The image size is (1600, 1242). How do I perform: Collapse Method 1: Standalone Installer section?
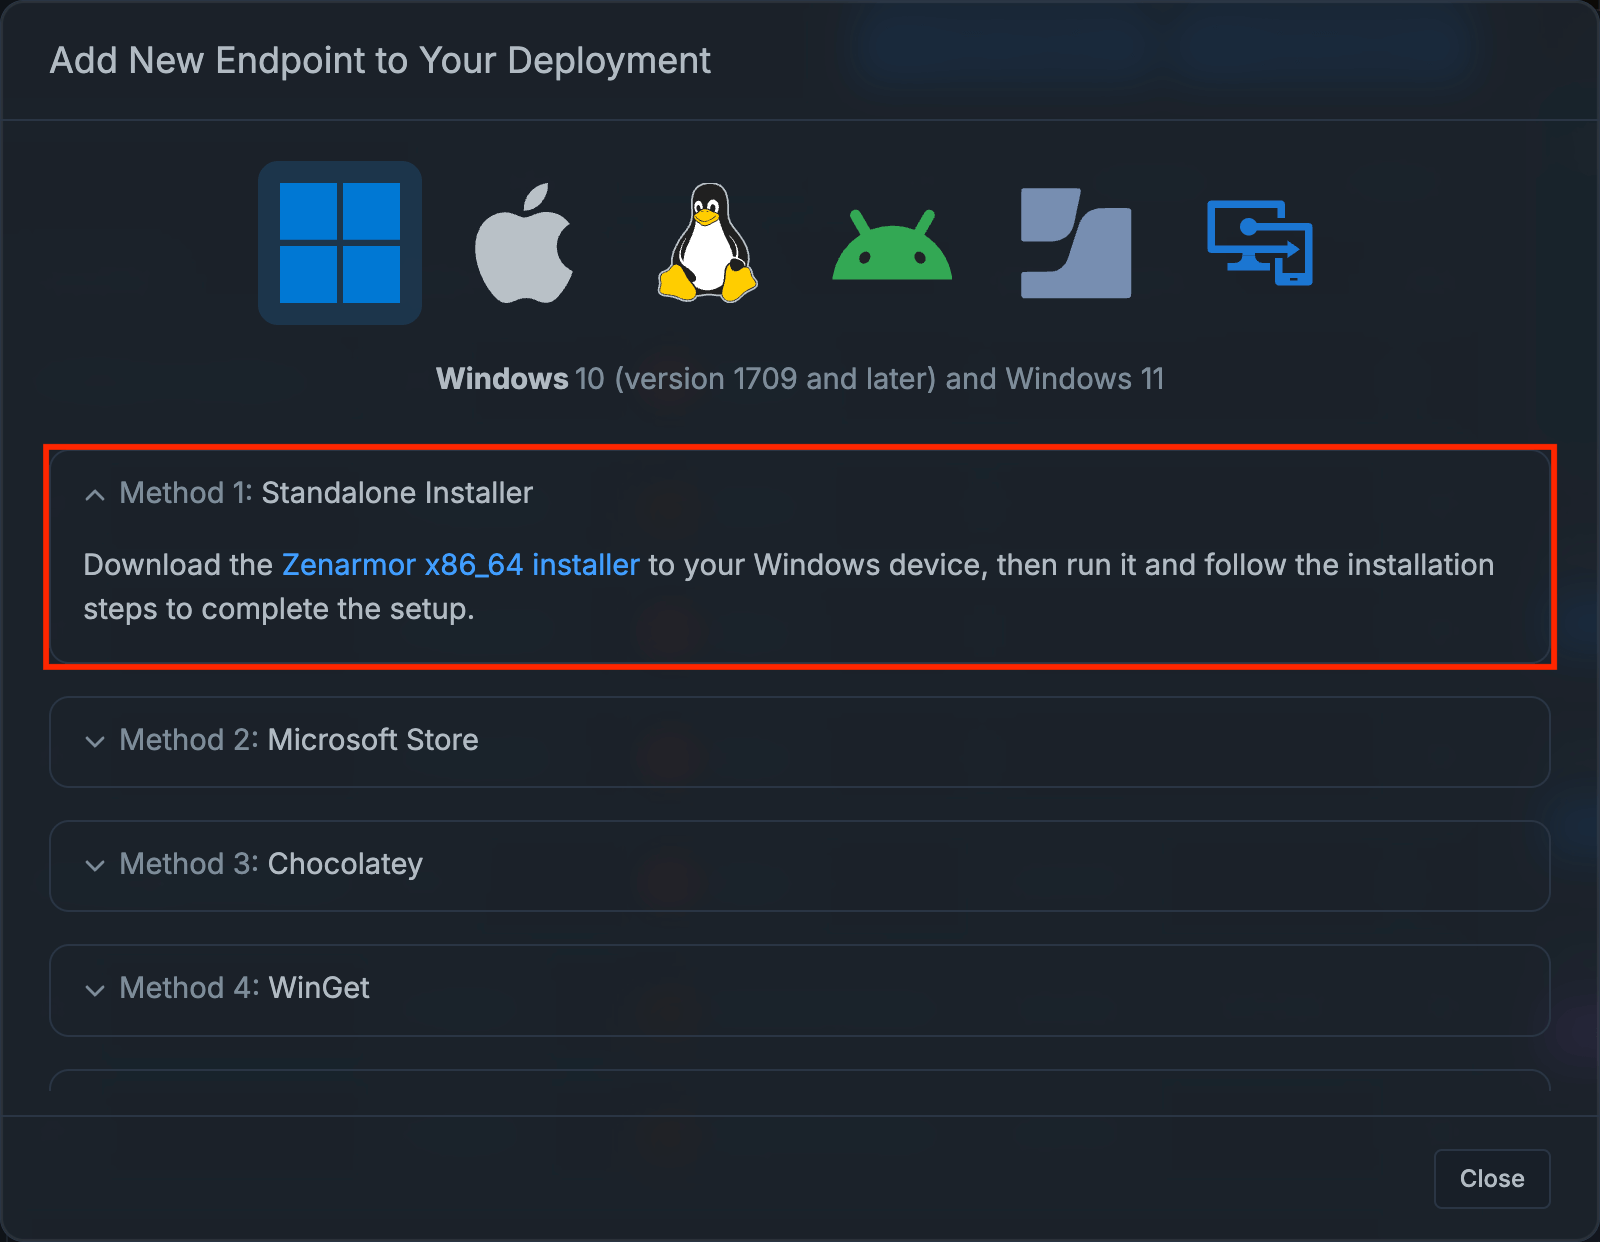[325, 493]
